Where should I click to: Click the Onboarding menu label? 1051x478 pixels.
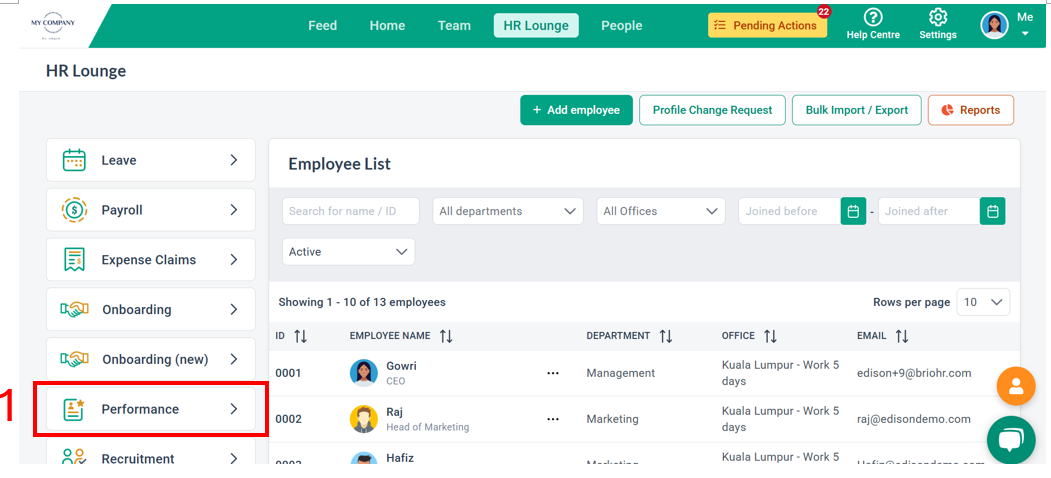(x=137, y=310)
